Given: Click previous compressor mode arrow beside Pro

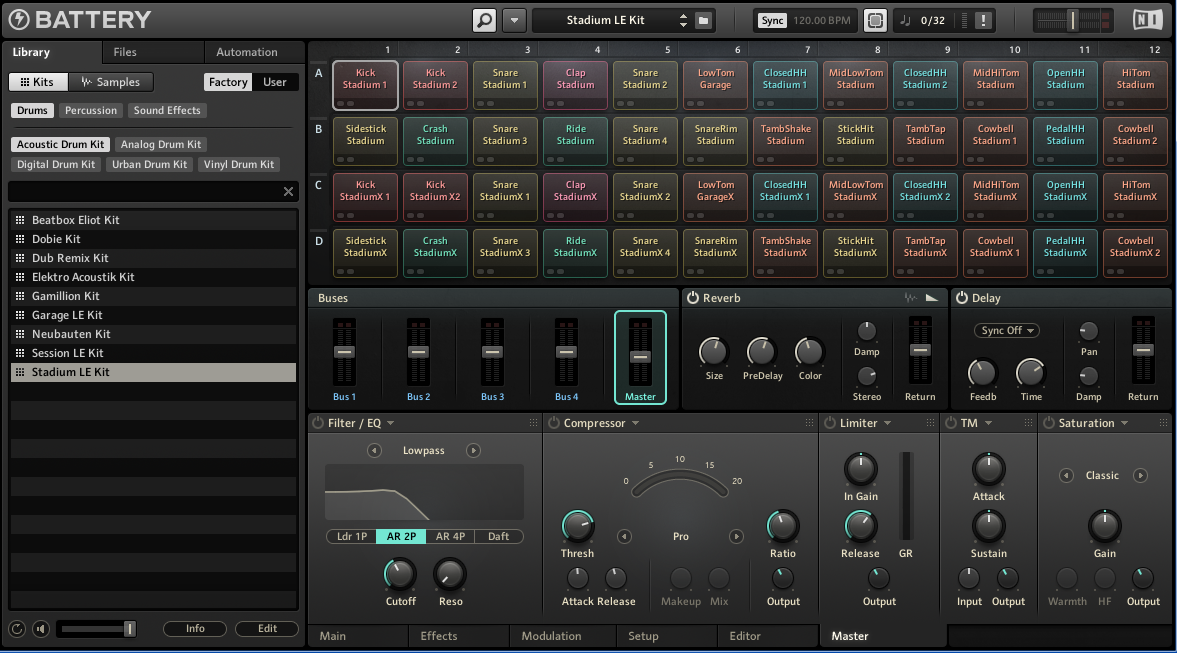Looking at the screenshot, I should 625,536.
